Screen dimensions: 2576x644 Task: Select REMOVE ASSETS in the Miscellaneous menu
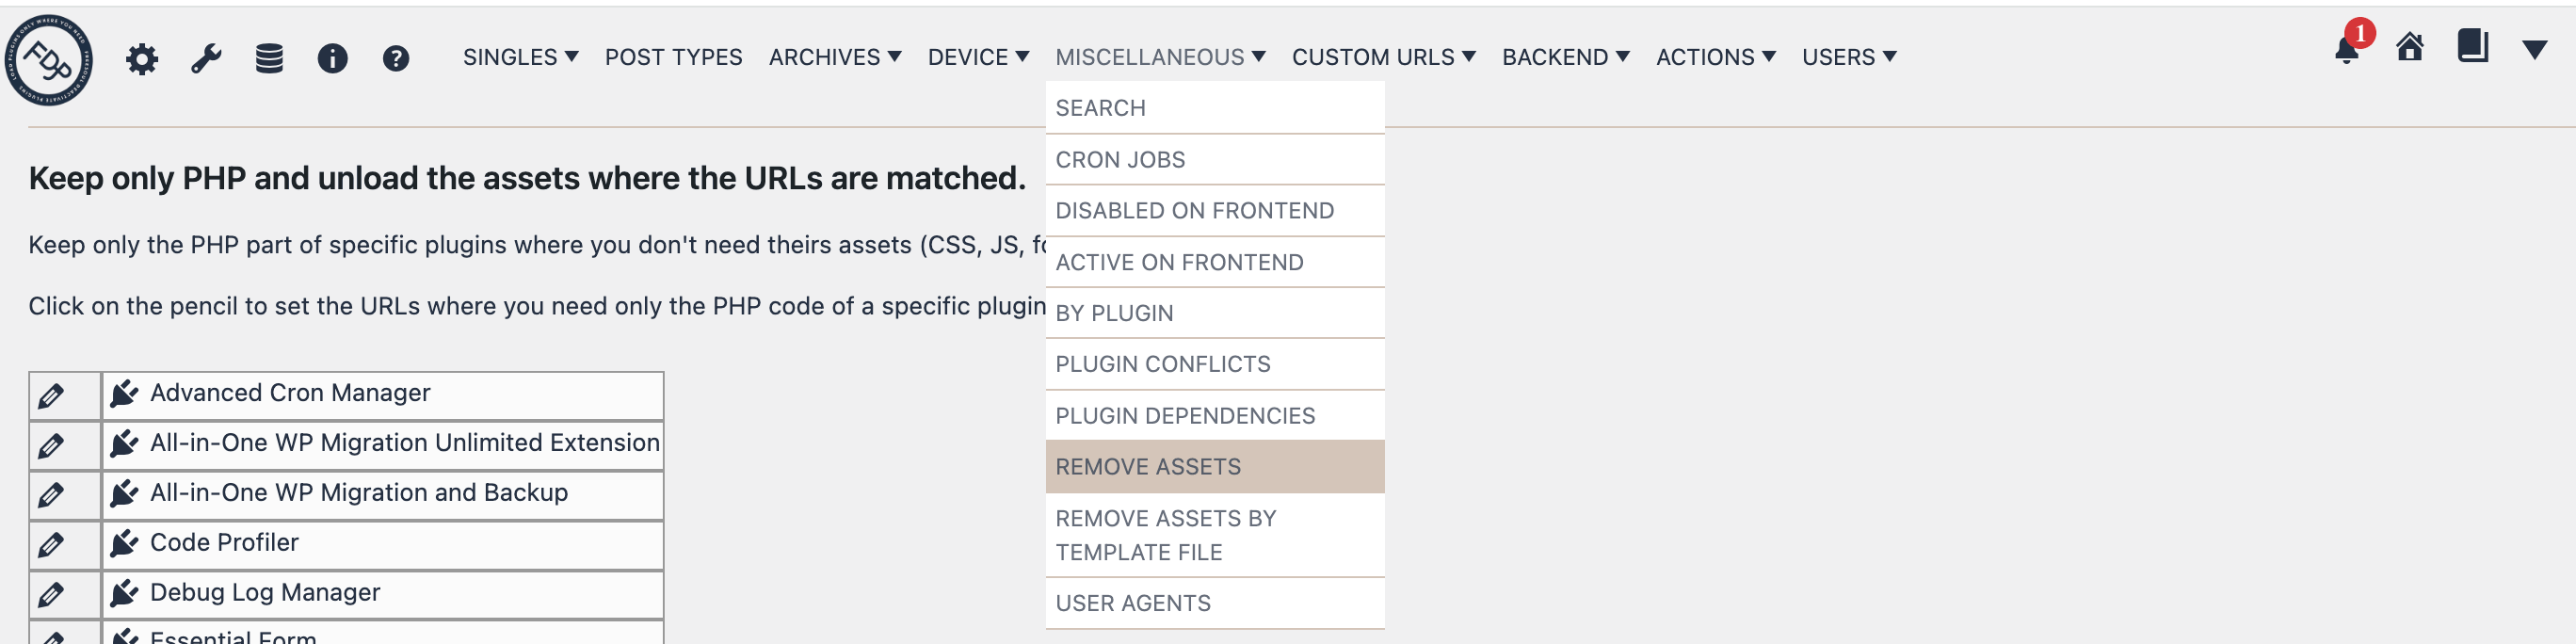[1148, 466]
